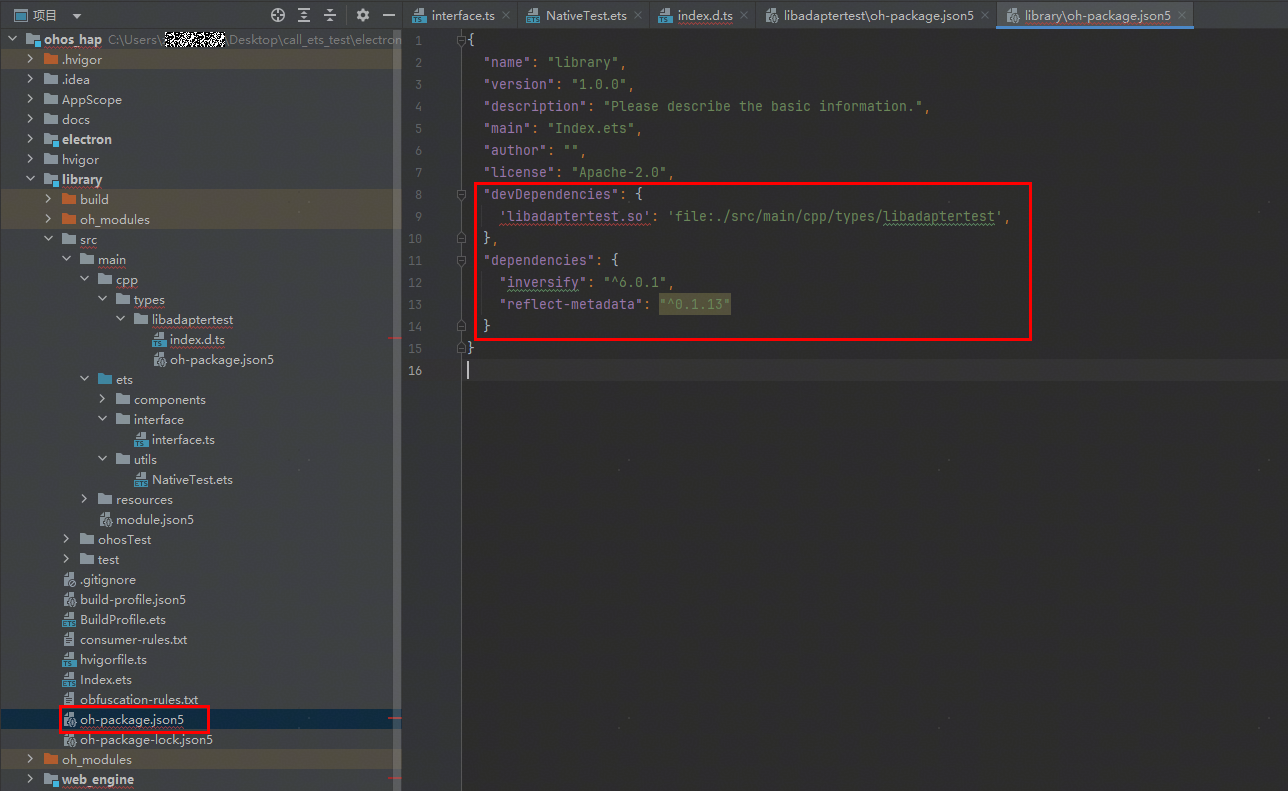Select the library\oh-package.json5 tab
1288x791 pixels.
click(1097, 15)
